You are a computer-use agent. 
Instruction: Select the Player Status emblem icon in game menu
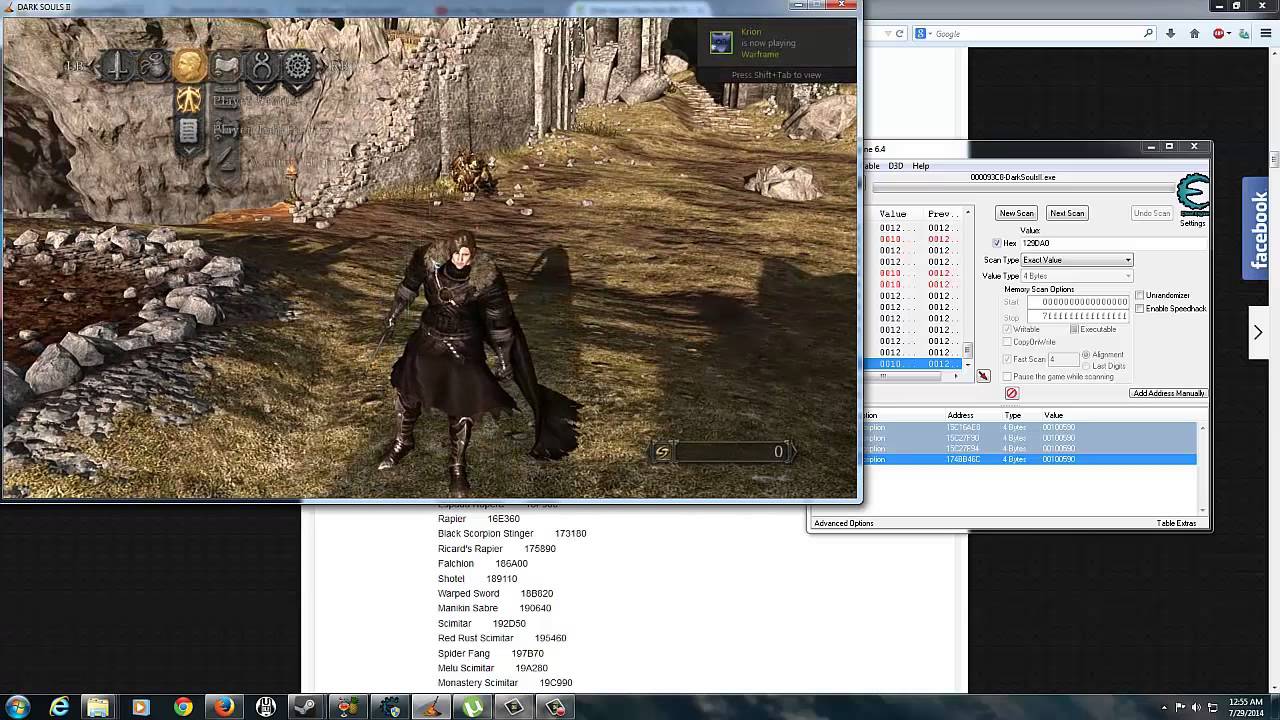(188, 99)
